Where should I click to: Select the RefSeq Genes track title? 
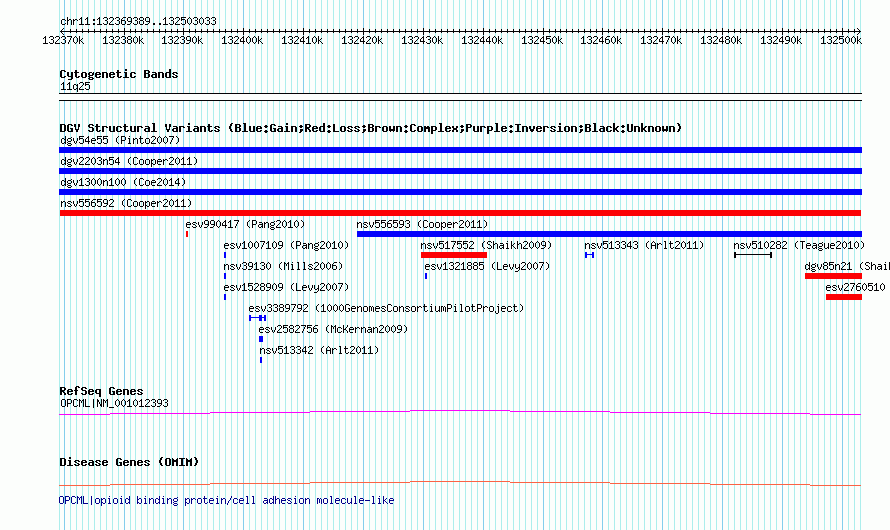click(101, 391)
